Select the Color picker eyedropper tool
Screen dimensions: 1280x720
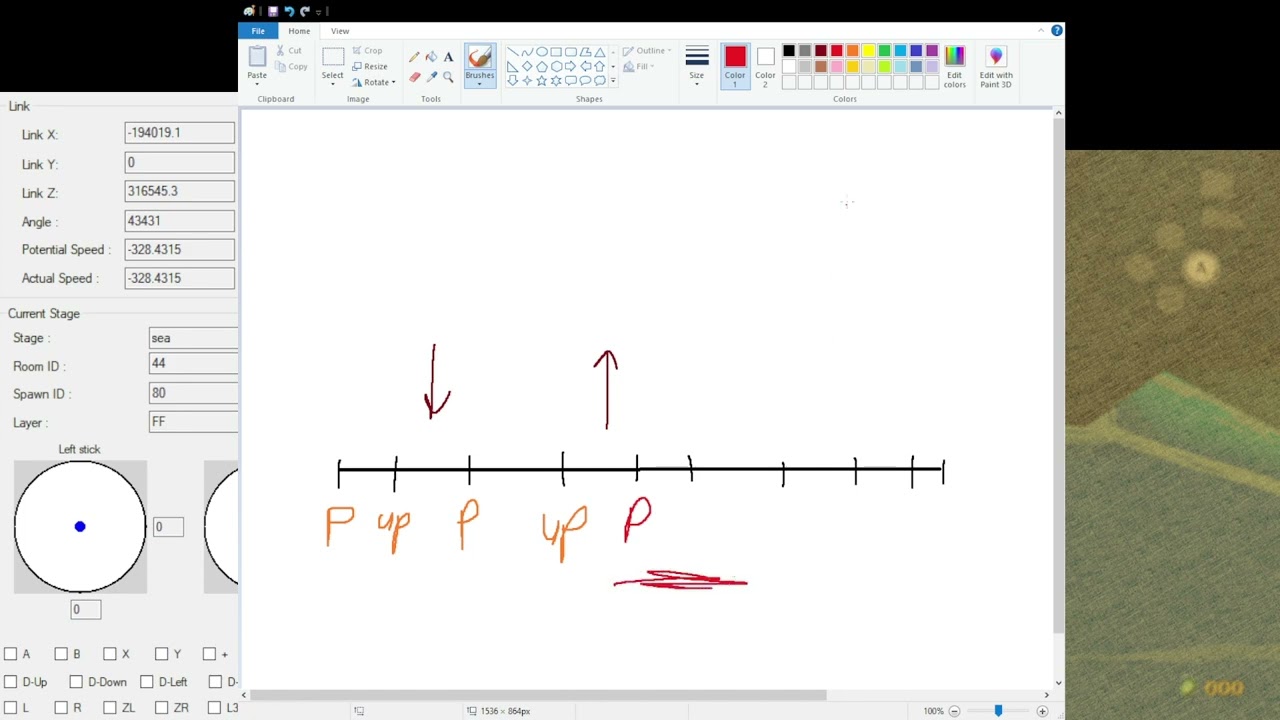[x=431, y=77]
